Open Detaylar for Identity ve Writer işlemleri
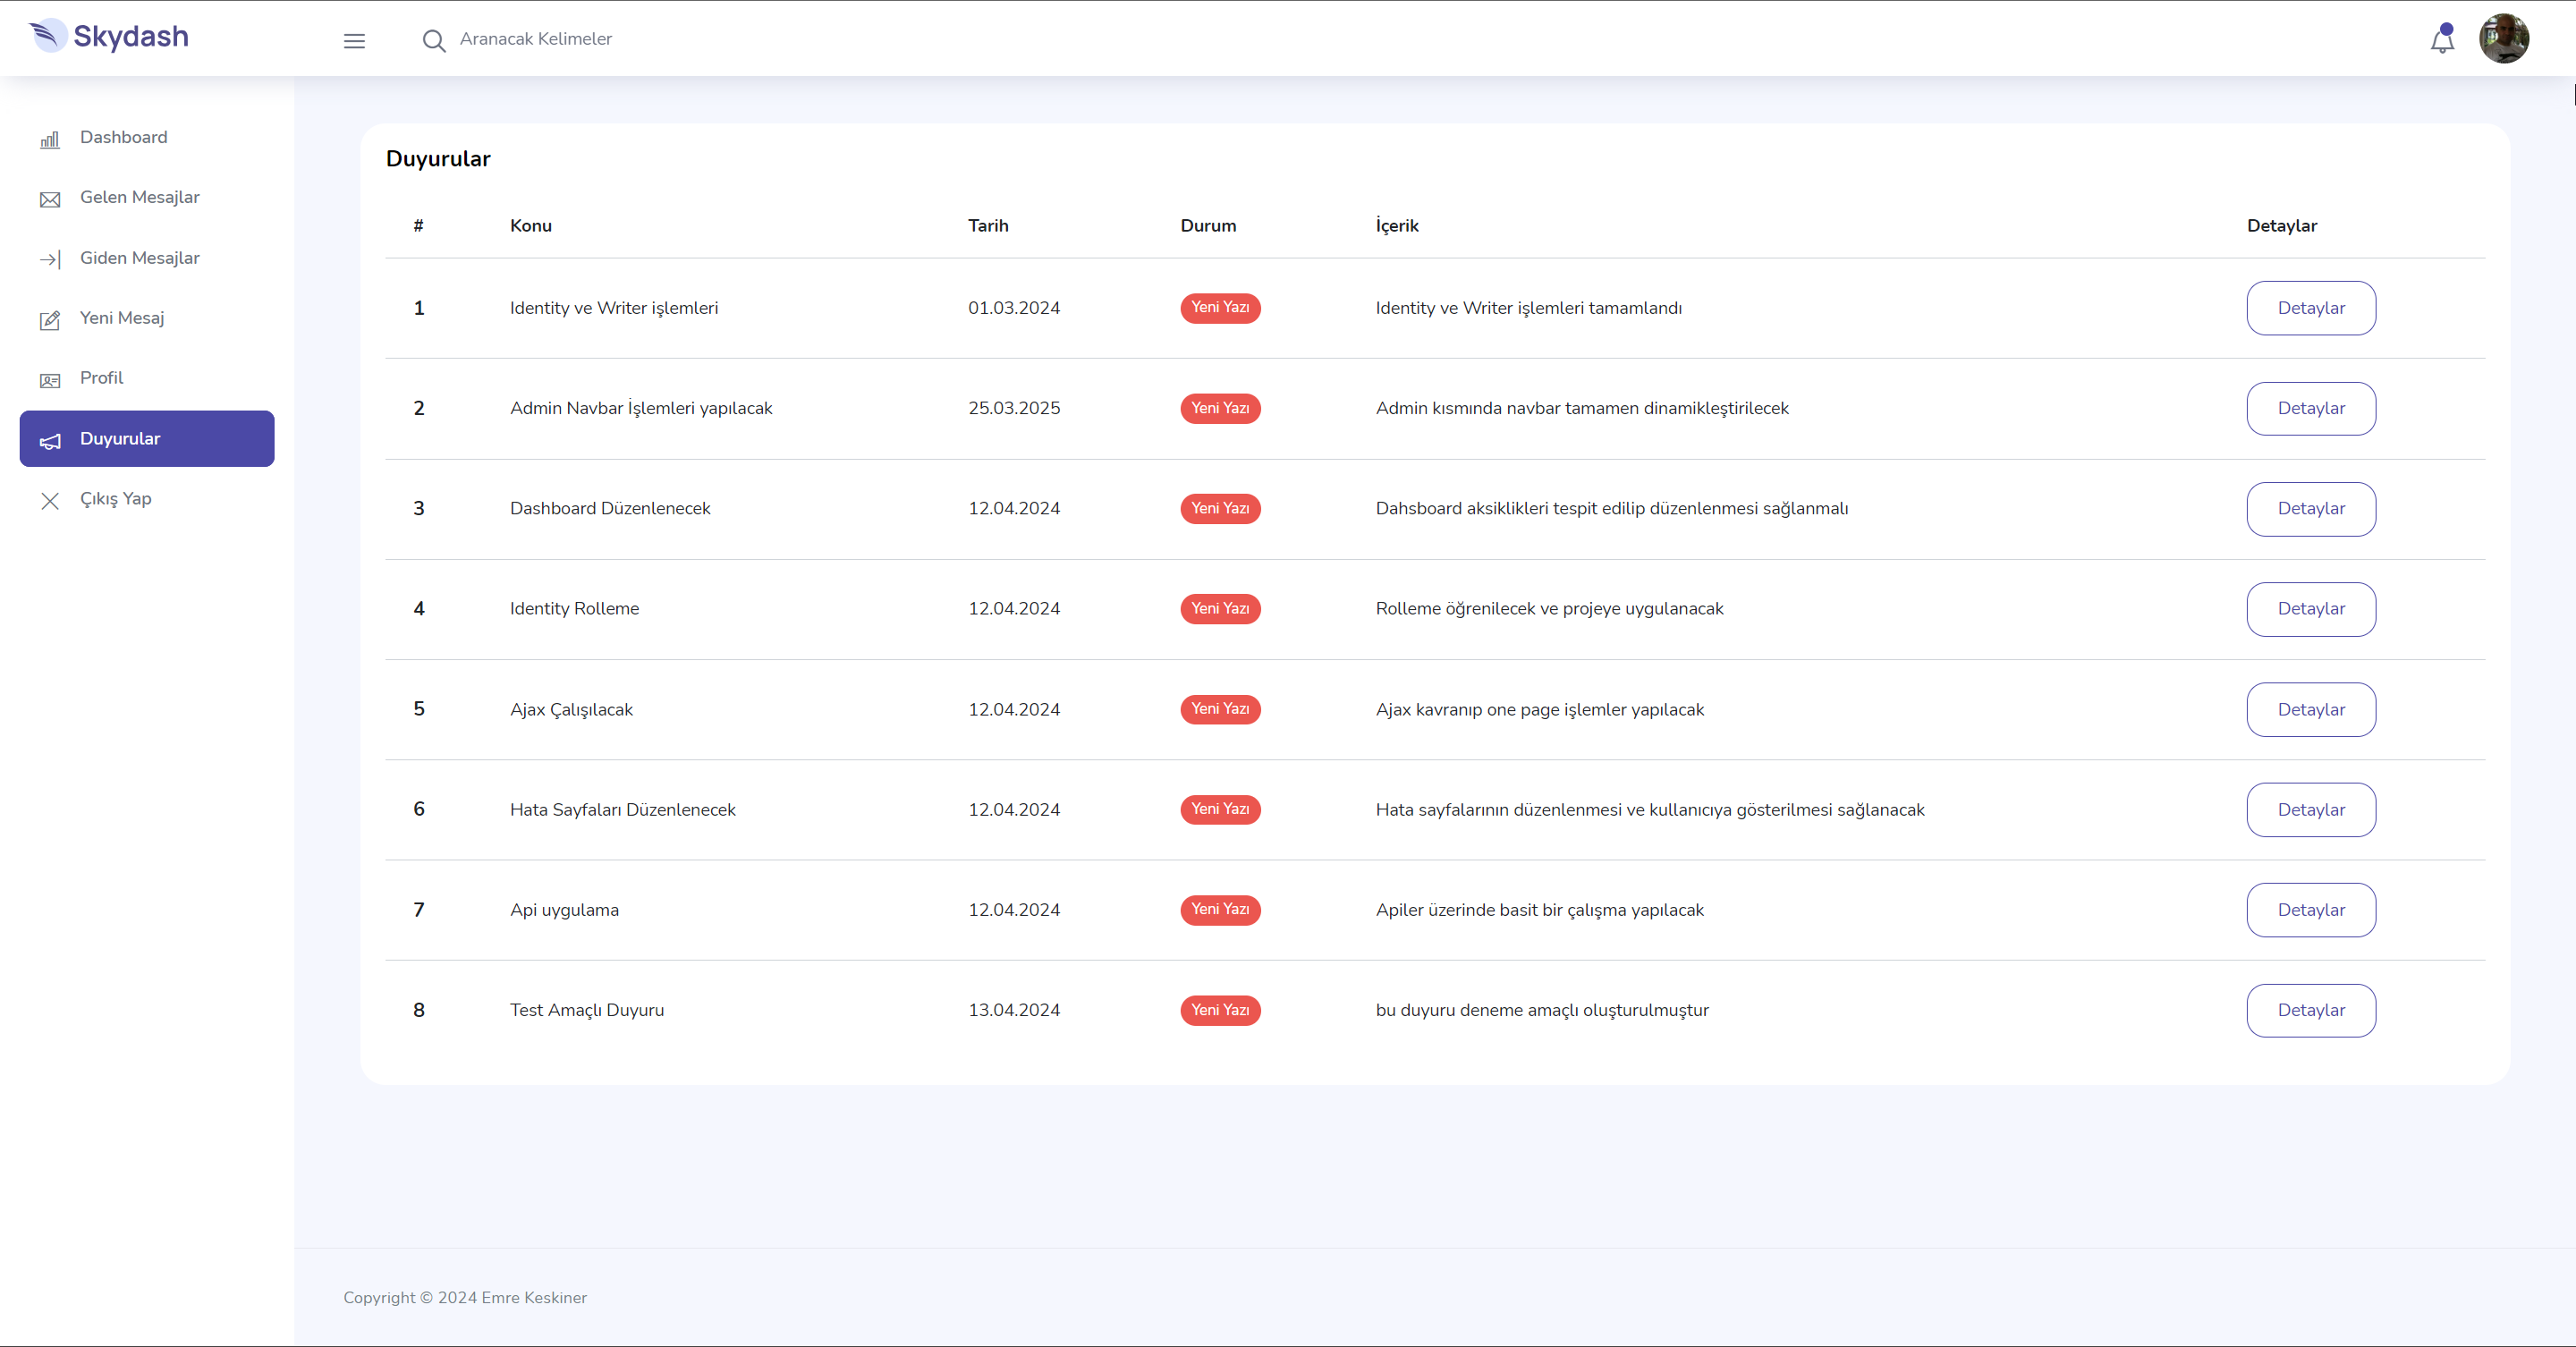Image resolution: width=2576 pixels, height=1347 pixels. (2310, 308)
